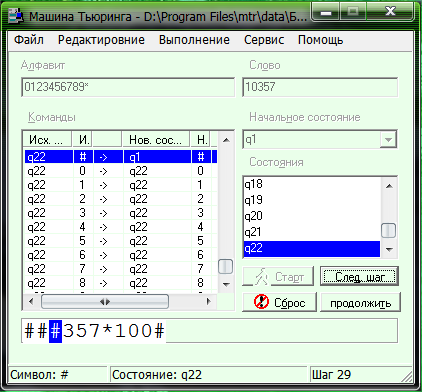Screen dimensions: 422x392
Task: Select the command row q22 6 -> q22
Action: pyautogui.click(x=120, y=255)
